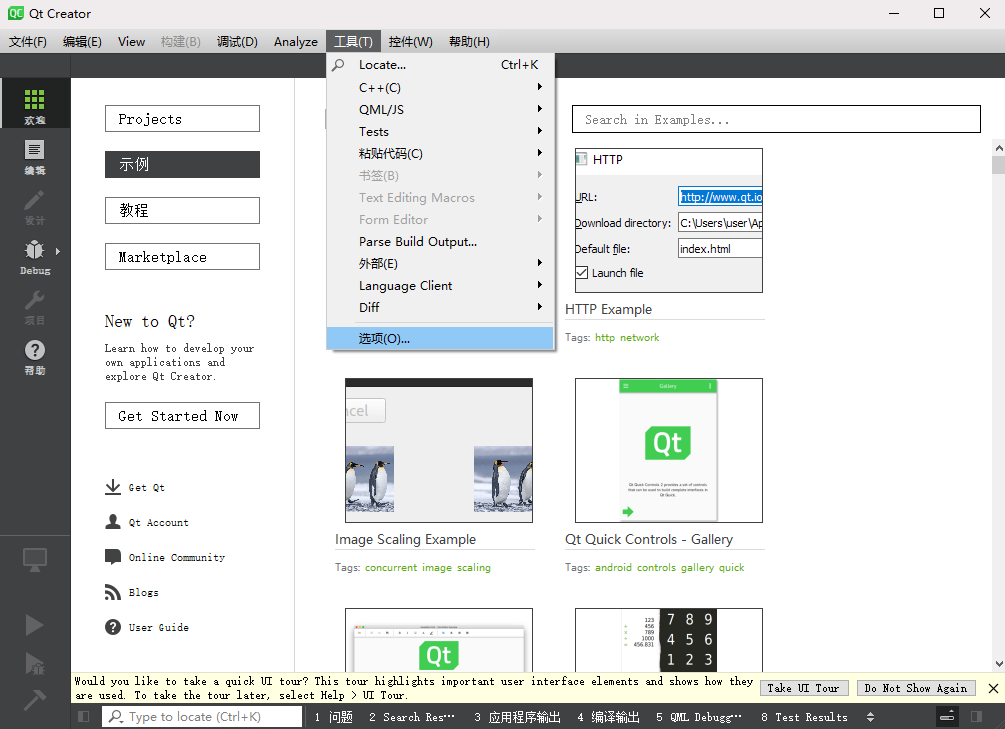Image resolution: width=1005 pixels, height=729 pixels.
Task: Open the kit selector monitor icon
Action: [x=35, y=559]
